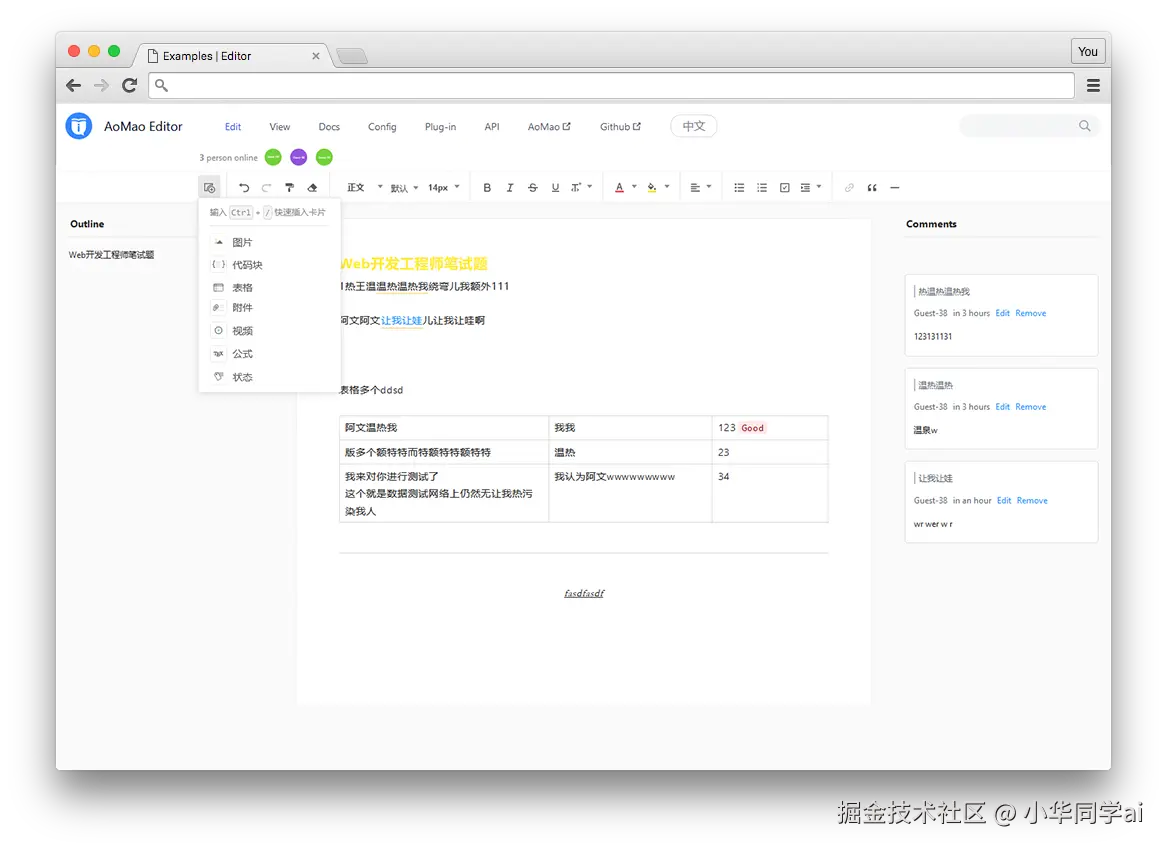Remove the comment reading 123131131
Image resolution: width=1167 pixels, height=850 pixels.
[x=1031, y=313]
